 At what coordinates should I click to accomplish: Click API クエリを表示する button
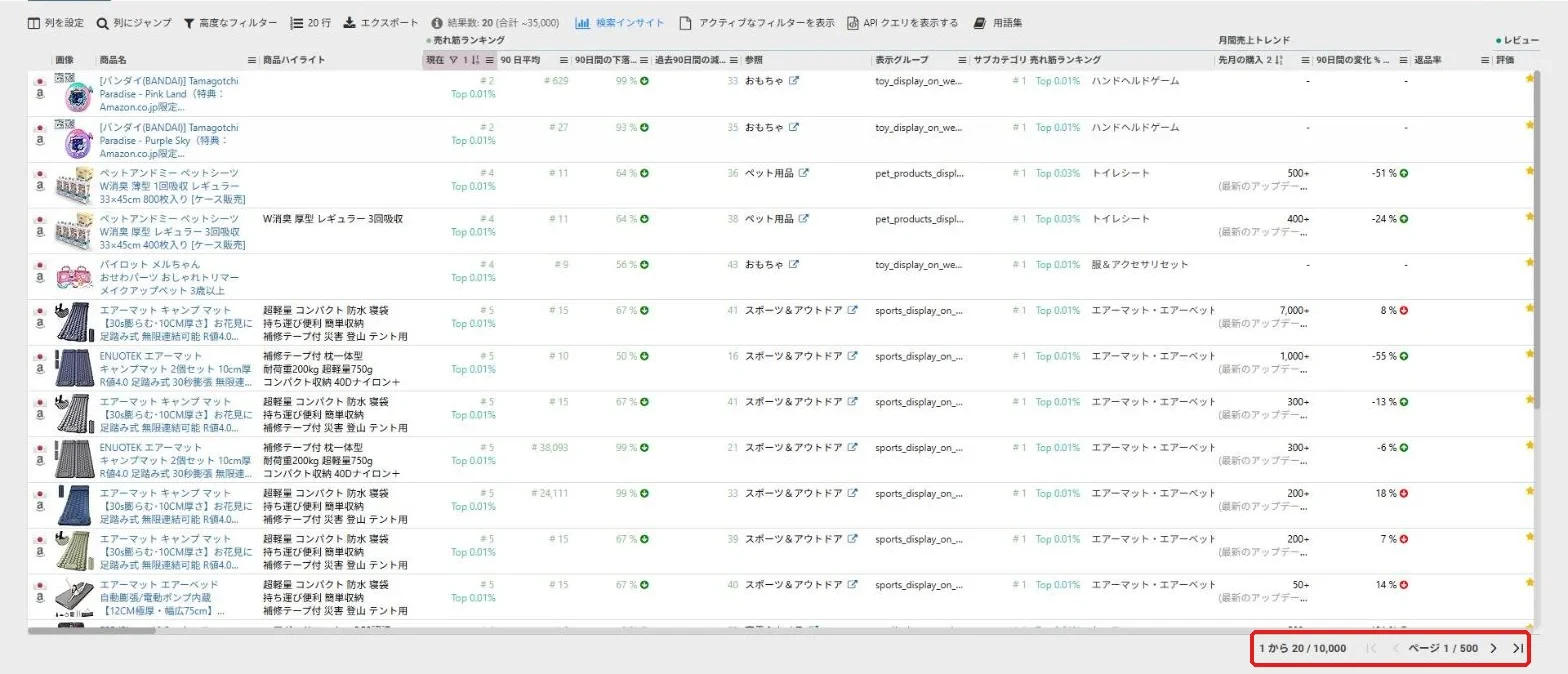click(x=902, y=22)
